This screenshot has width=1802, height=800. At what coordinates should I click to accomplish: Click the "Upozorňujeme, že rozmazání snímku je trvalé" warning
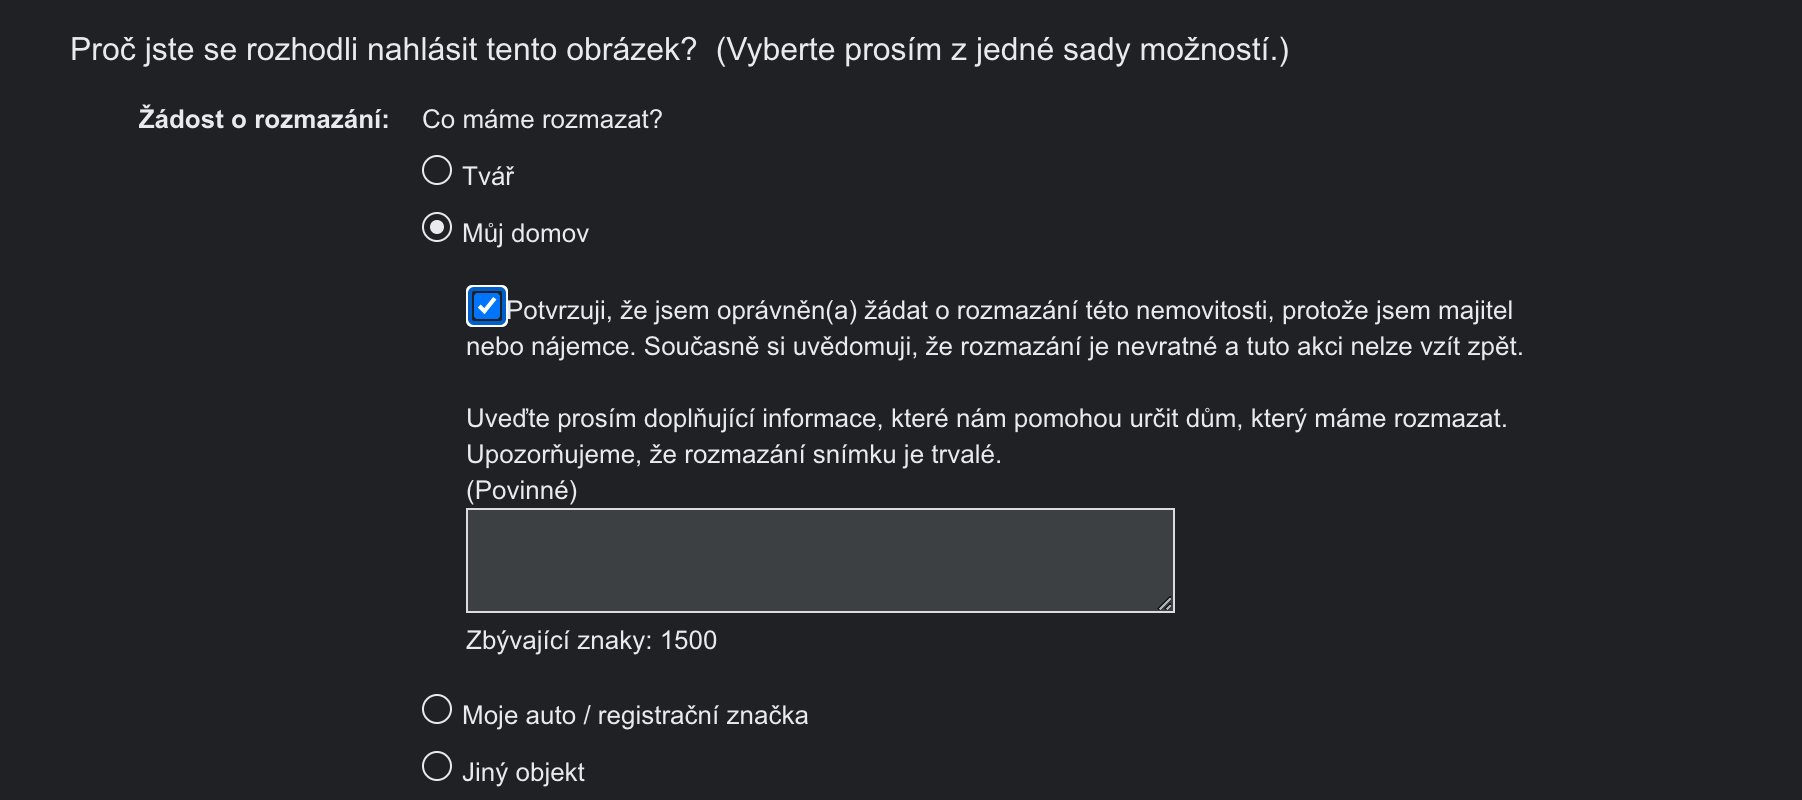click(733, 455)
